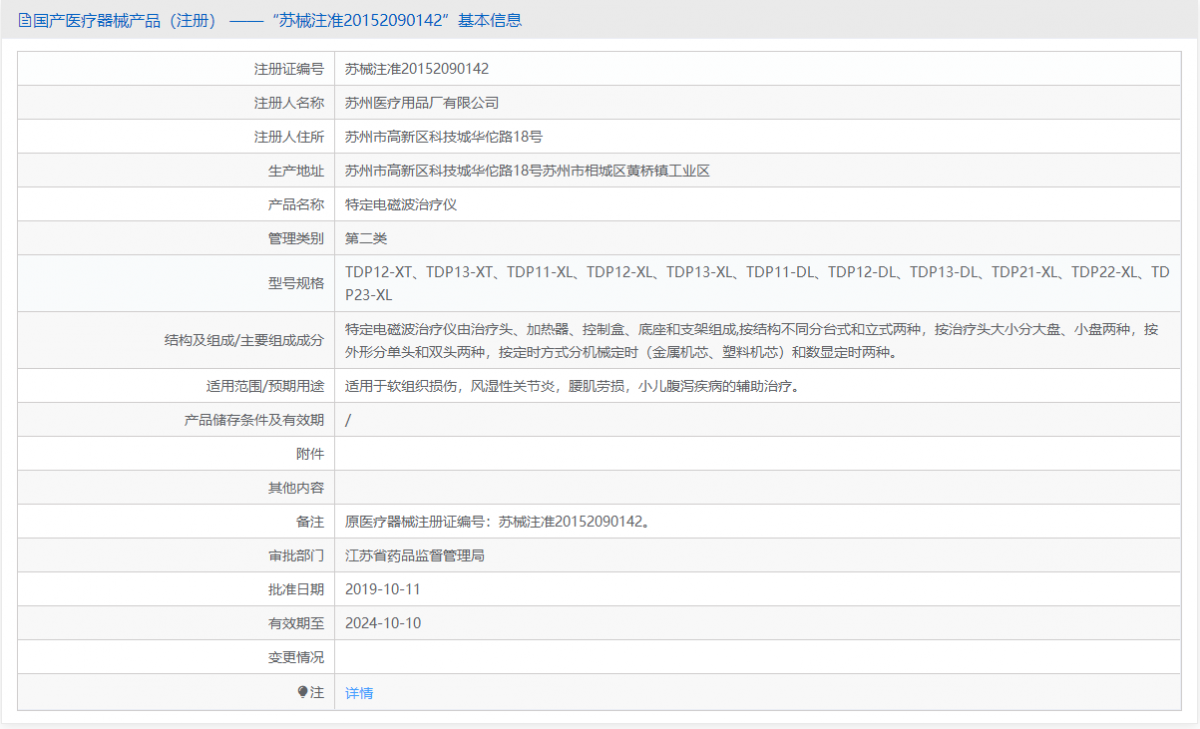
Task: Select the company name 苏州医疗用品厂有限公司
Action: tap(422, 103)
